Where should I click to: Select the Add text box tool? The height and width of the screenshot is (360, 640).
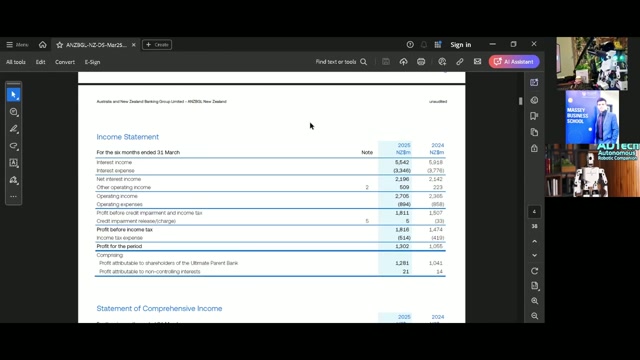coord(13,163)
